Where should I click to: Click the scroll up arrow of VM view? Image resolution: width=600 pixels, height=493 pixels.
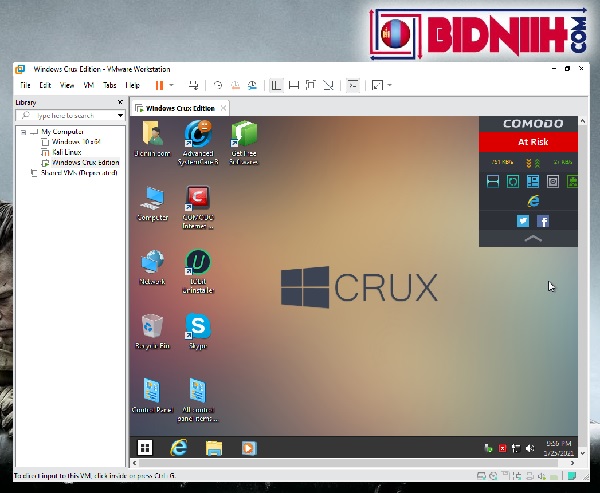point(582,121)
